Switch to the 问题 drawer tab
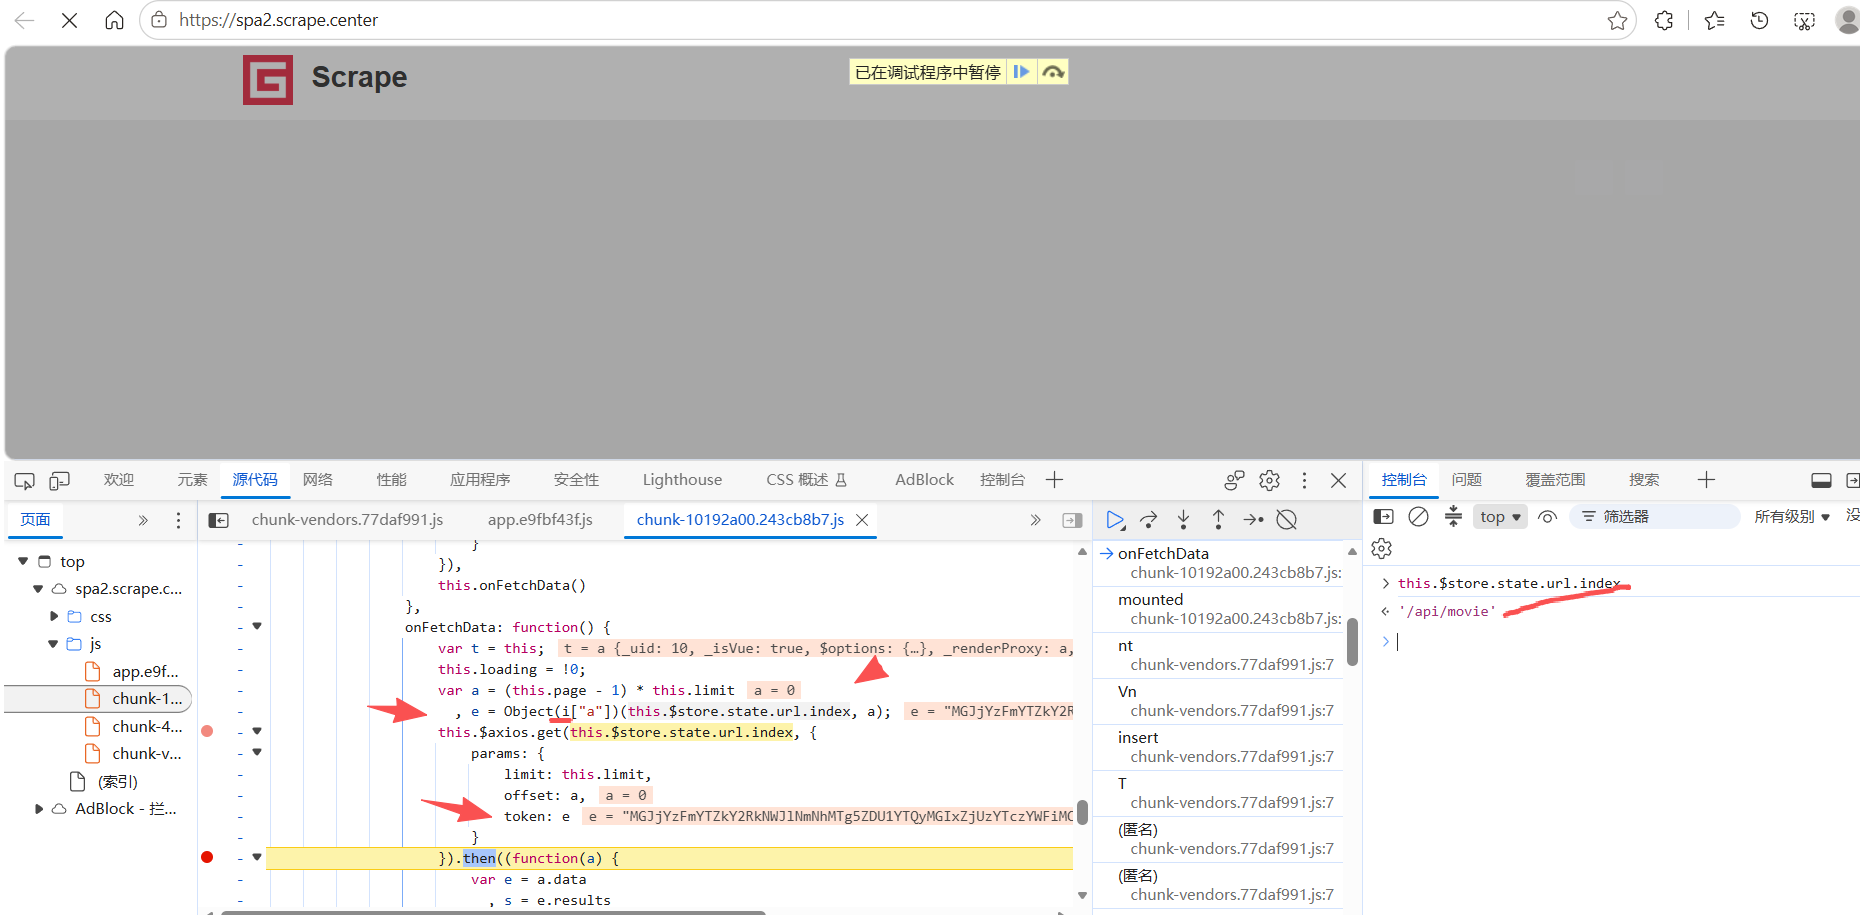This screenshot has height=915, width=1860. 1467,480
